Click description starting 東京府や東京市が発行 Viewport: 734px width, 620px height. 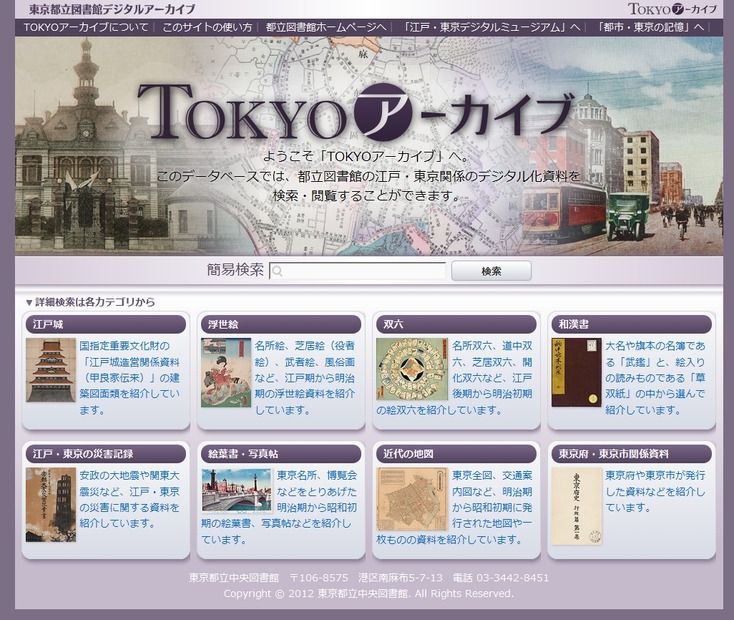(x=655, y=491)
